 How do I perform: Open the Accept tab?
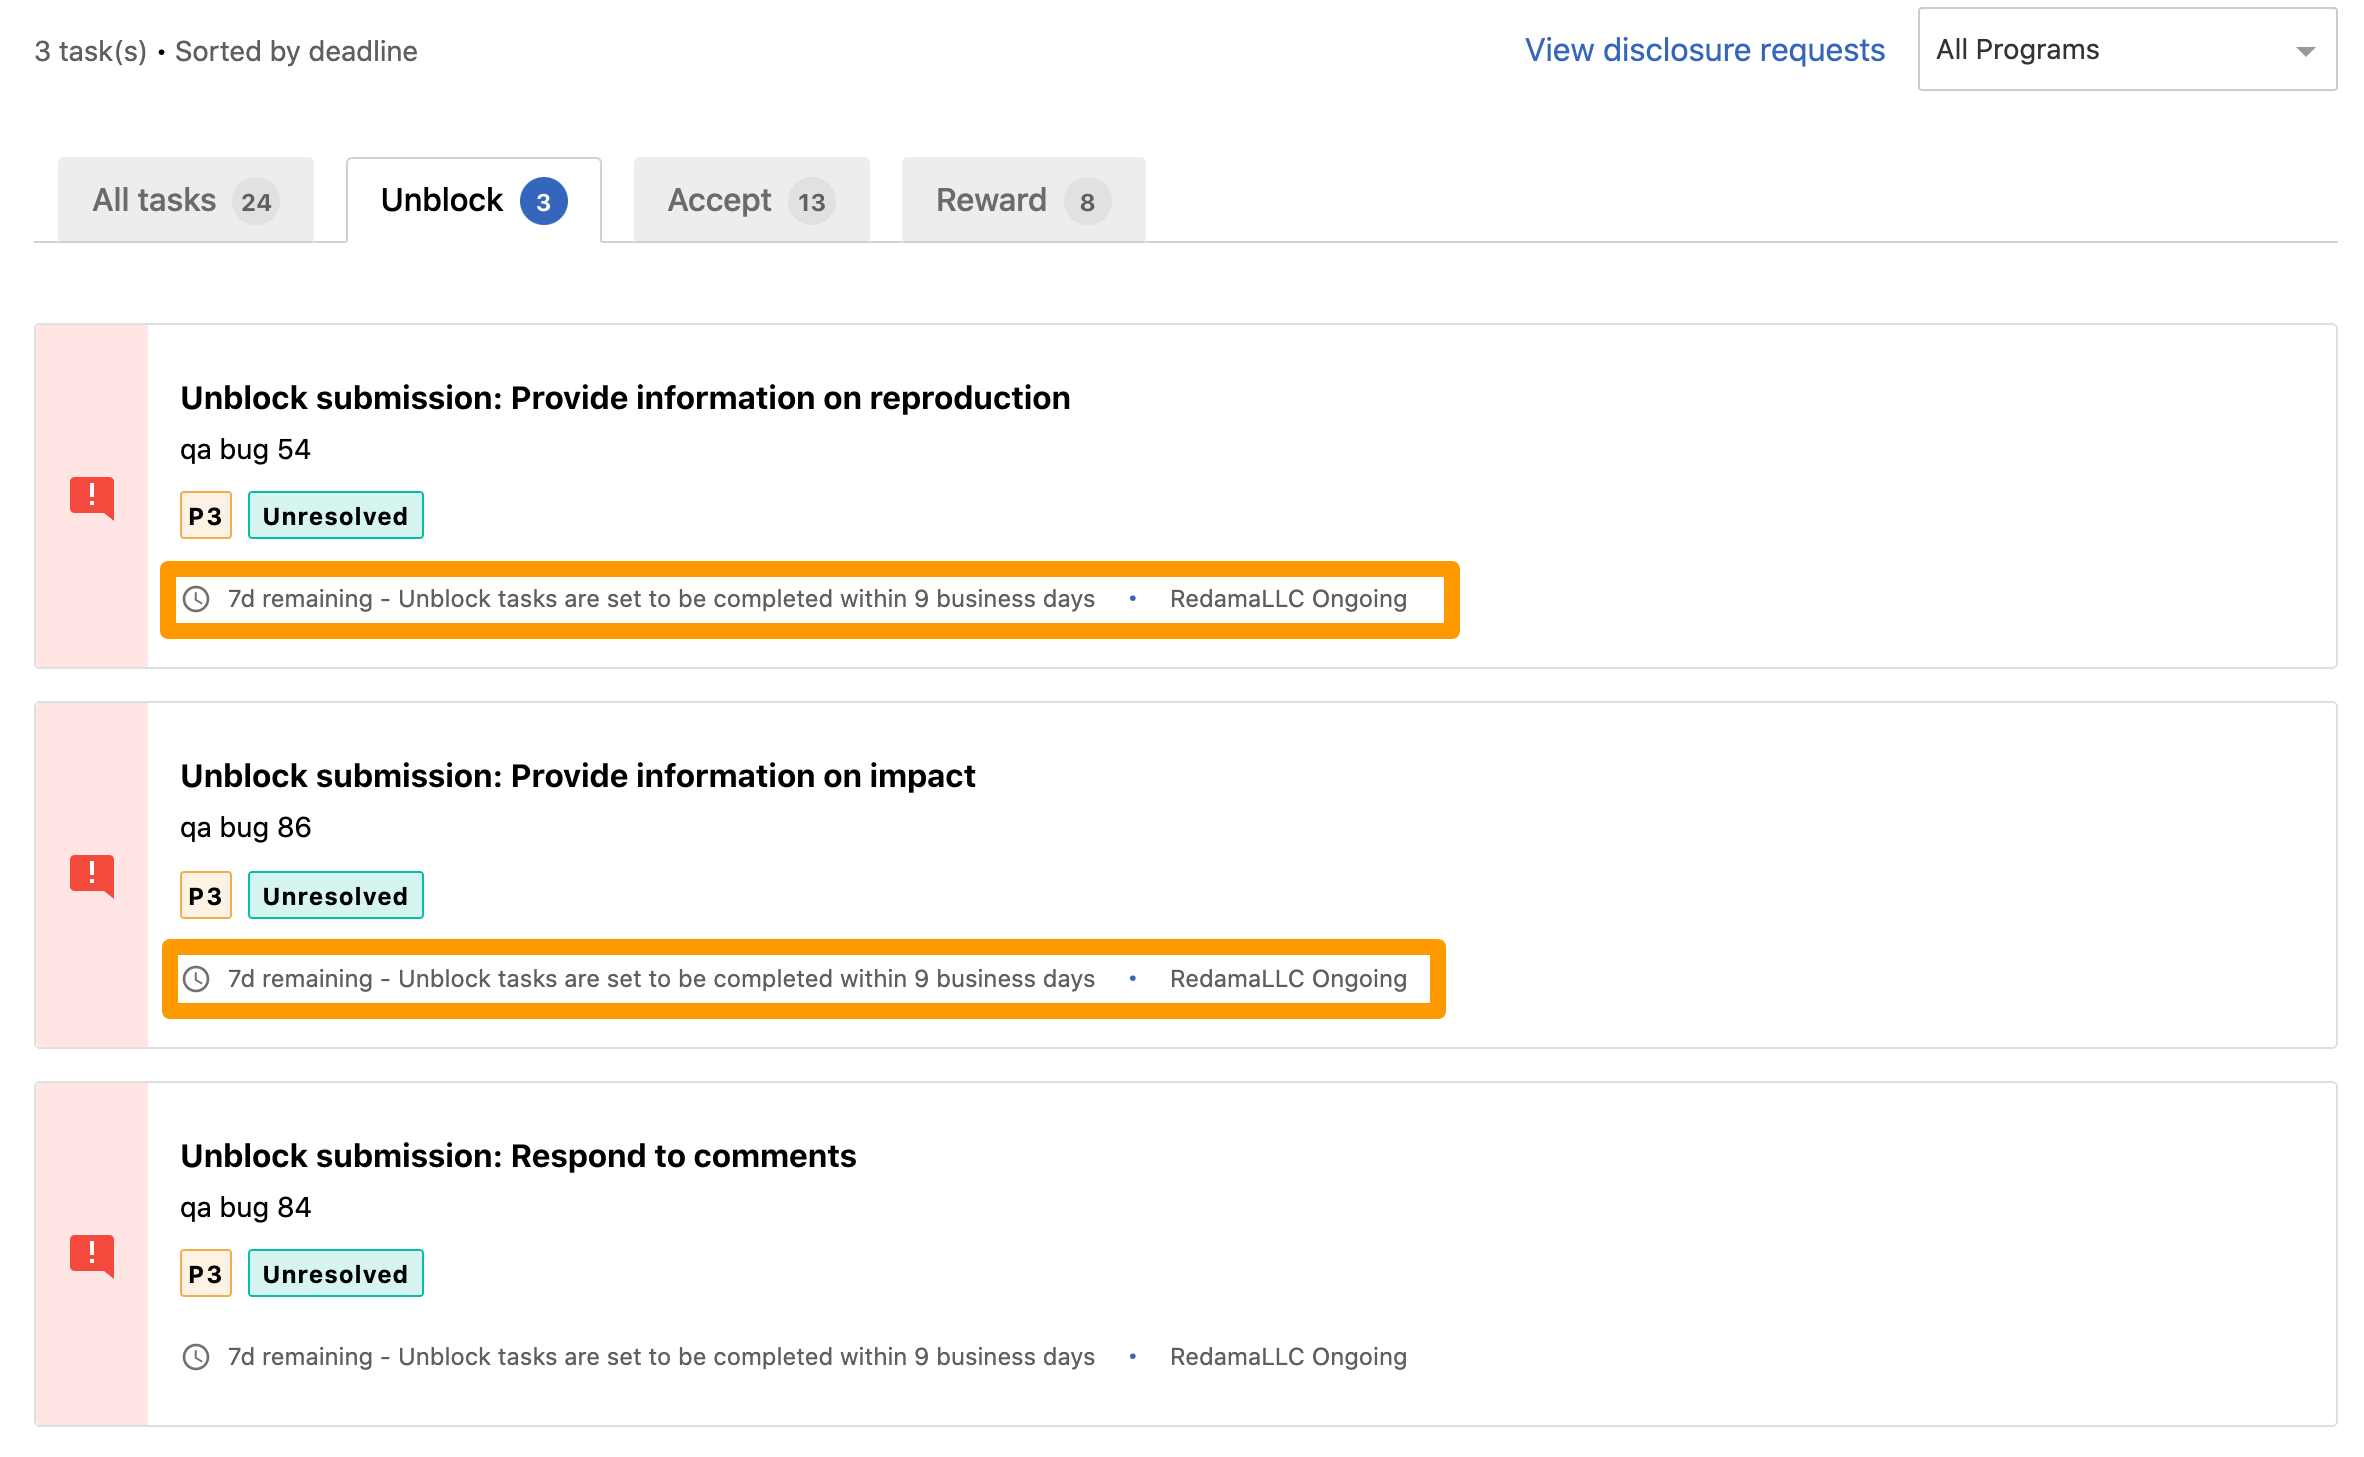pos(751,200)
